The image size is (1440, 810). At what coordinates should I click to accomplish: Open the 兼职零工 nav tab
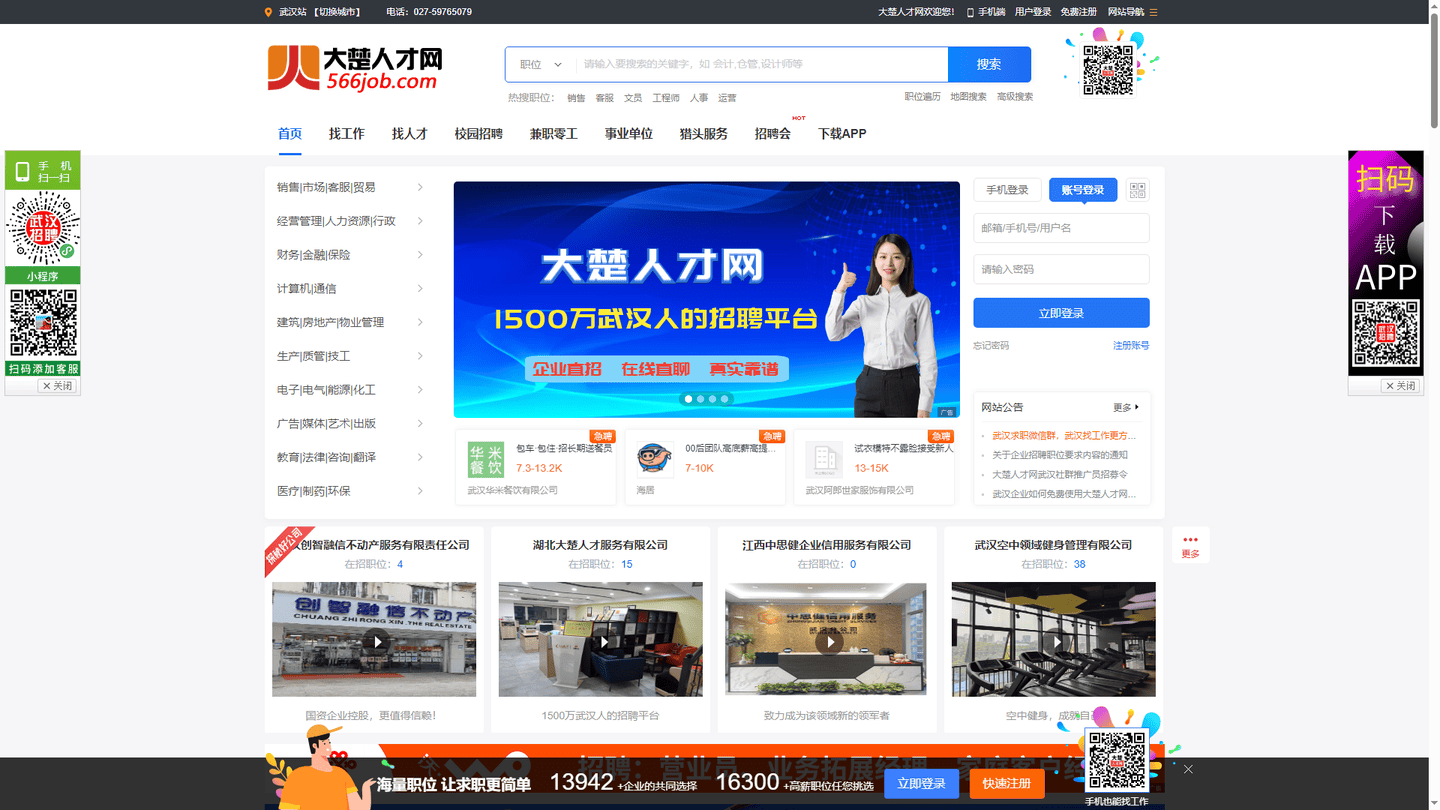click(554, 133)
